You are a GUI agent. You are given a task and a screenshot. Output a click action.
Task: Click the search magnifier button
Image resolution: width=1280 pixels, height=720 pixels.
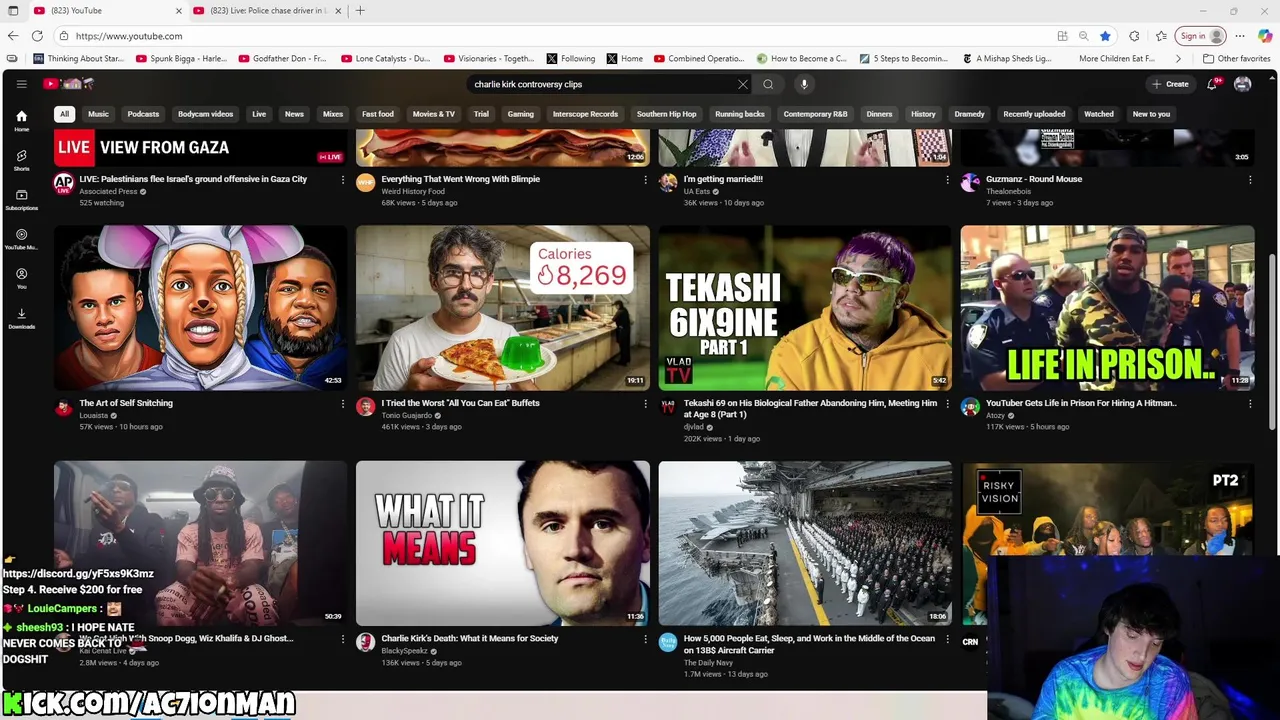pyautogui.click(x=768, y=84)
